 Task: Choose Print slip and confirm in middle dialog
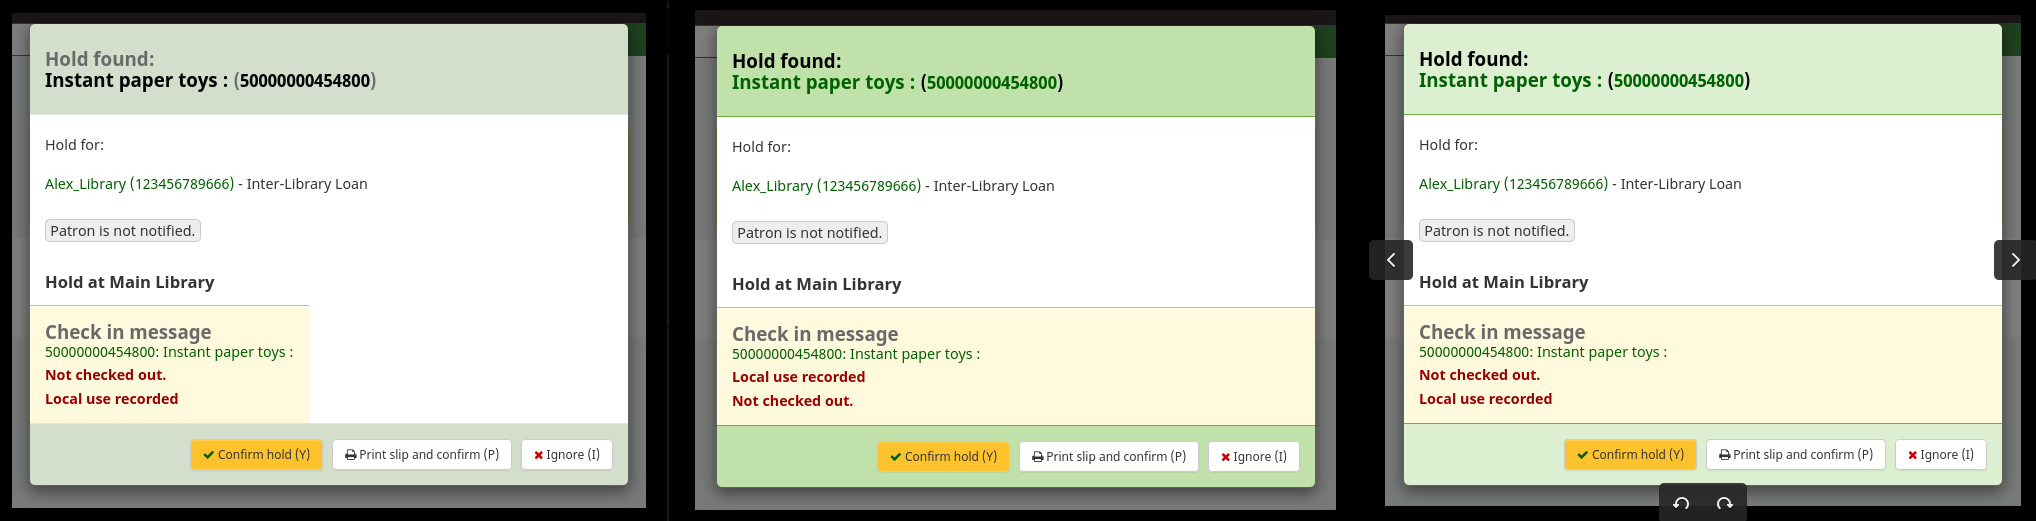click(x=1109, y=456)
